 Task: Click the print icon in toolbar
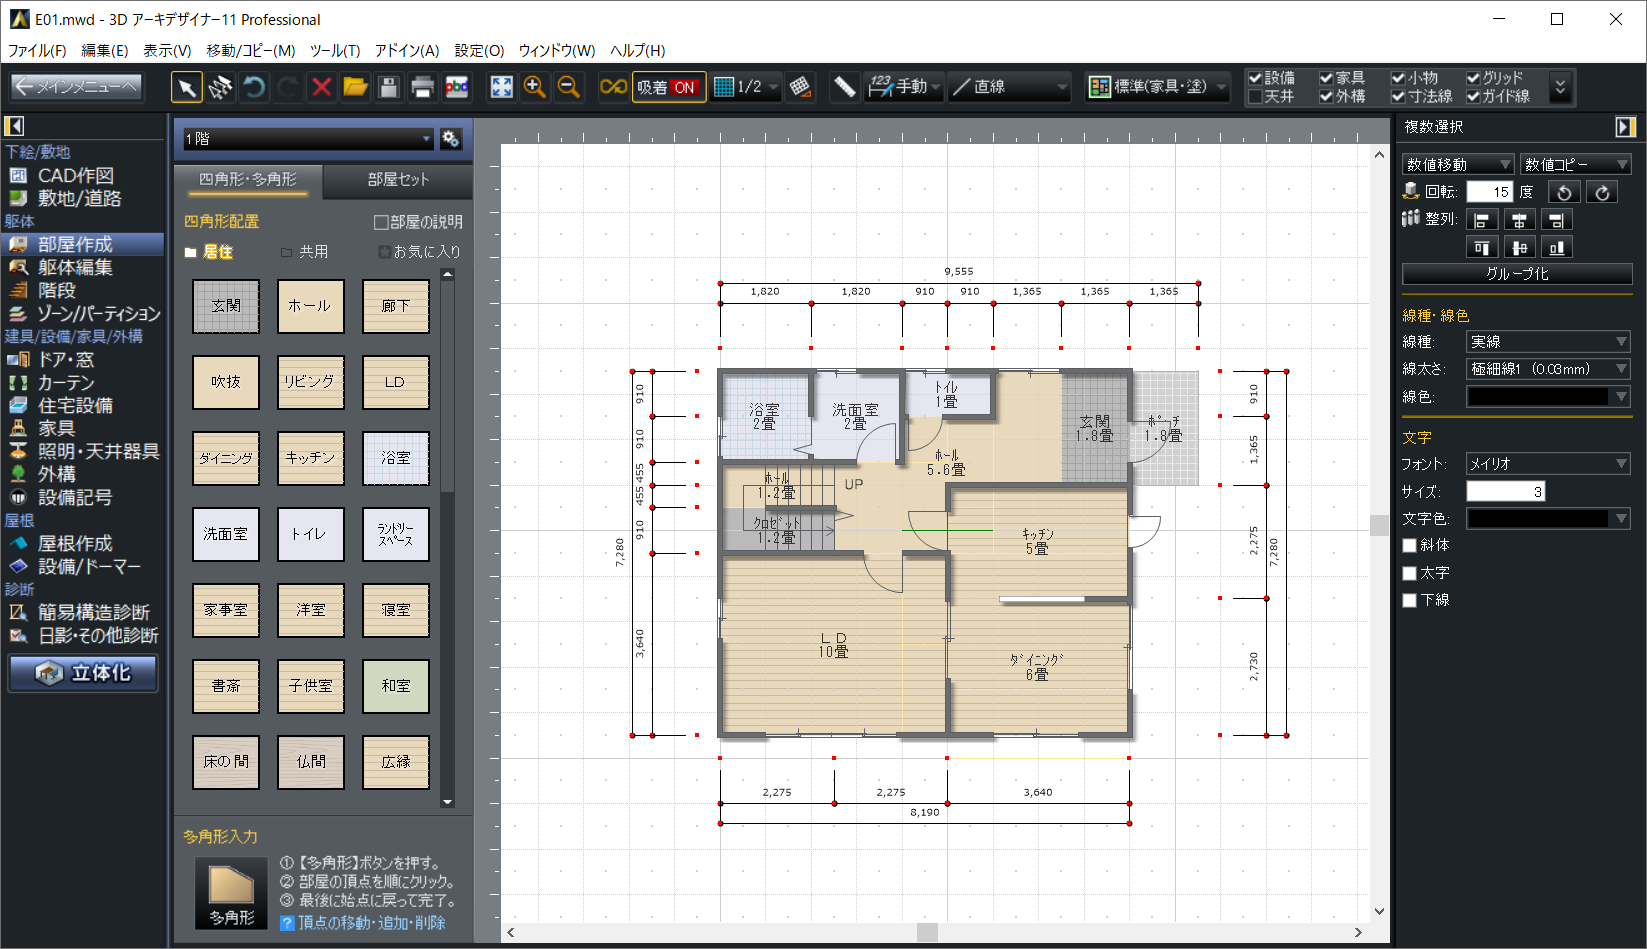click(423, 88)
